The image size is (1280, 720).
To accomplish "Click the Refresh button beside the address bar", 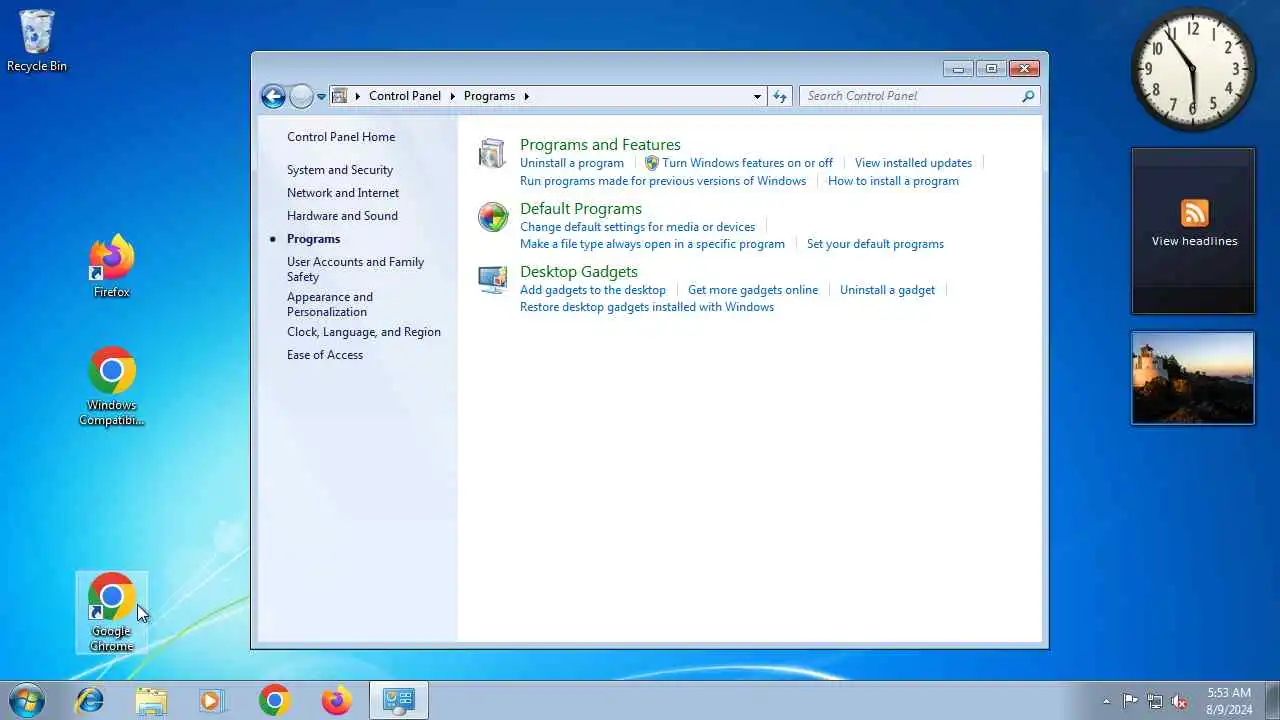I will tap(780, 96).
